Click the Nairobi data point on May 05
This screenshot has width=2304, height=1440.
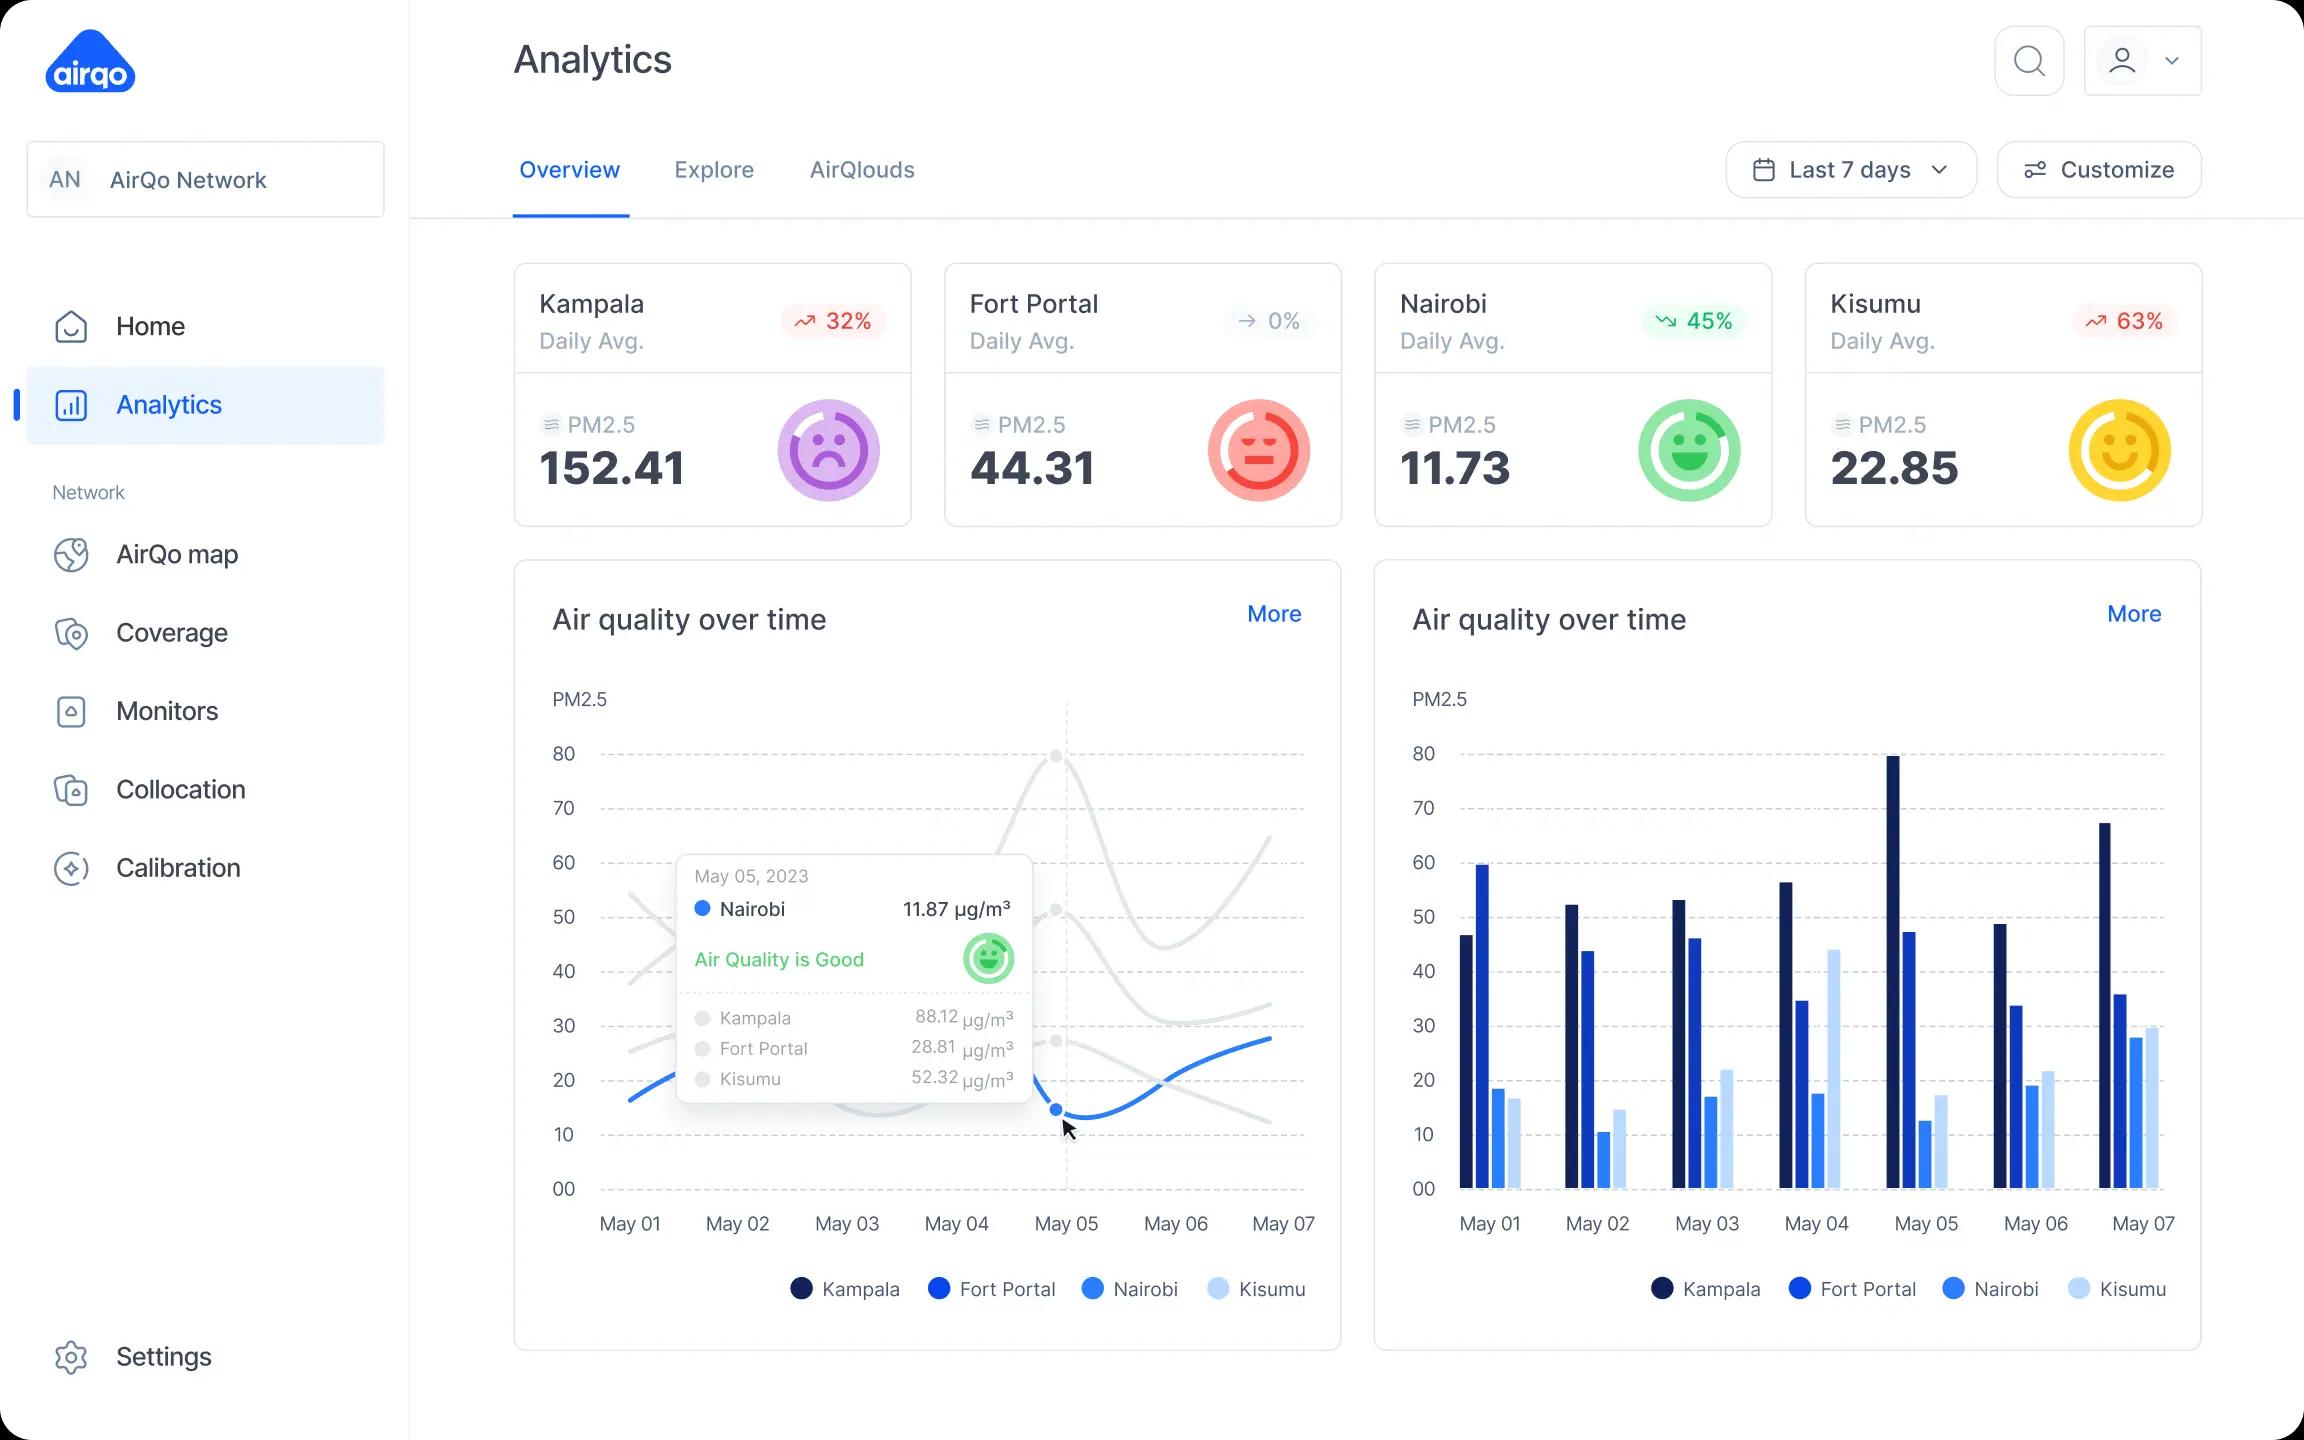click(x=1056, y=1110)
